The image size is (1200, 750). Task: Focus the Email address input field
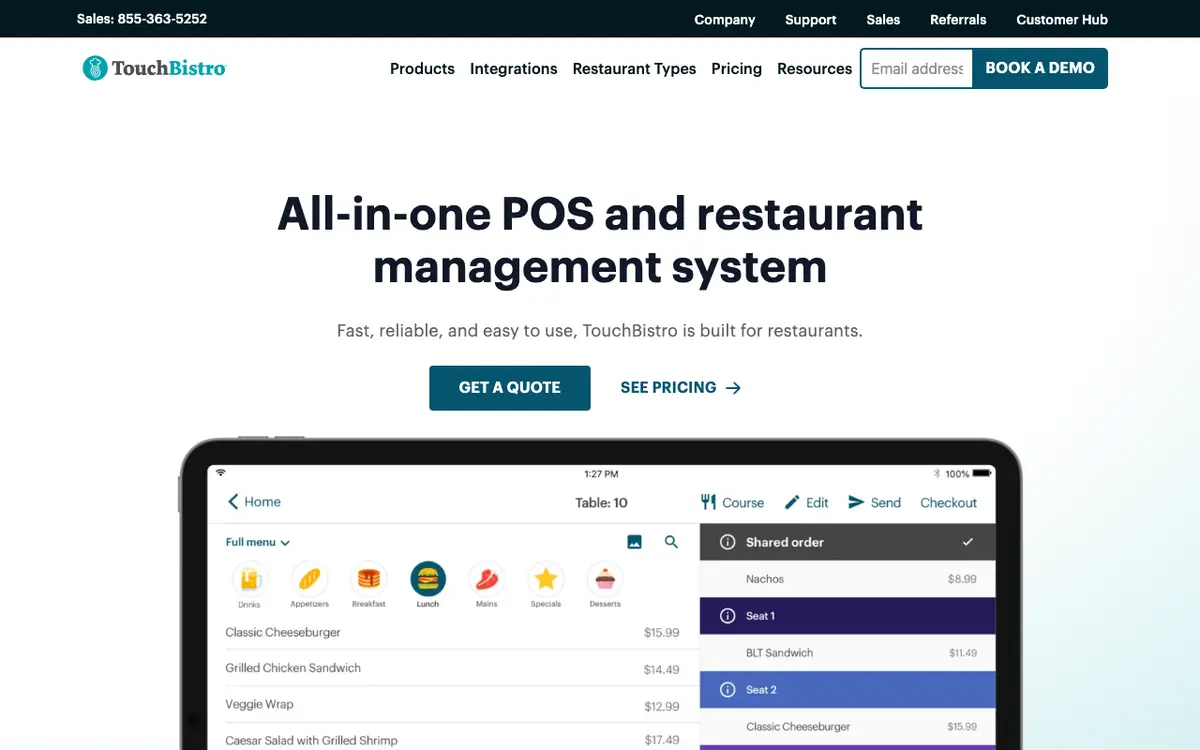(x=917, y=68)
